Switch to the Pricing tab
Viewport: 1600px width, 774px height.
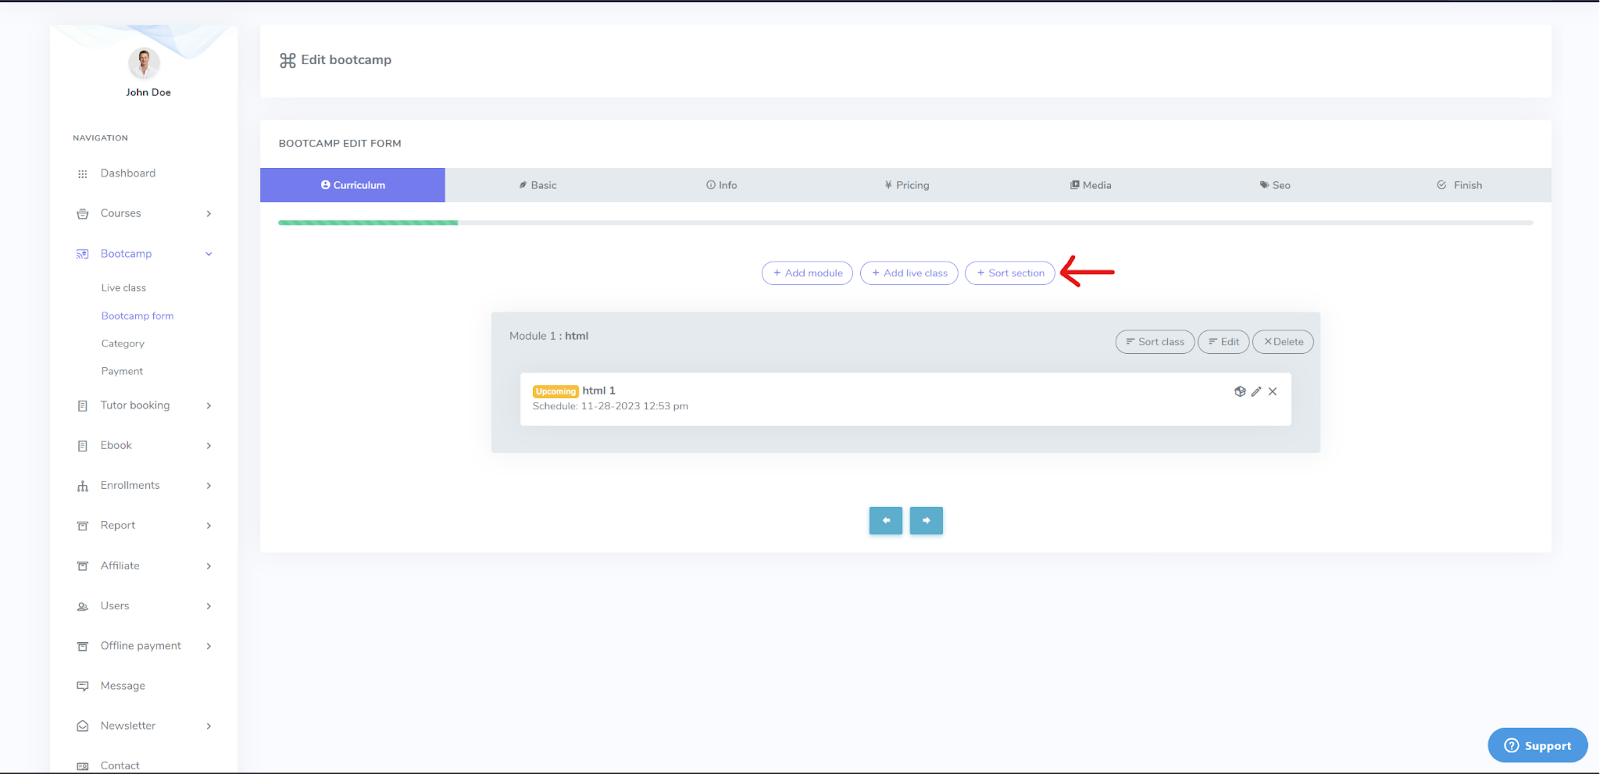(x=907, y=185)
